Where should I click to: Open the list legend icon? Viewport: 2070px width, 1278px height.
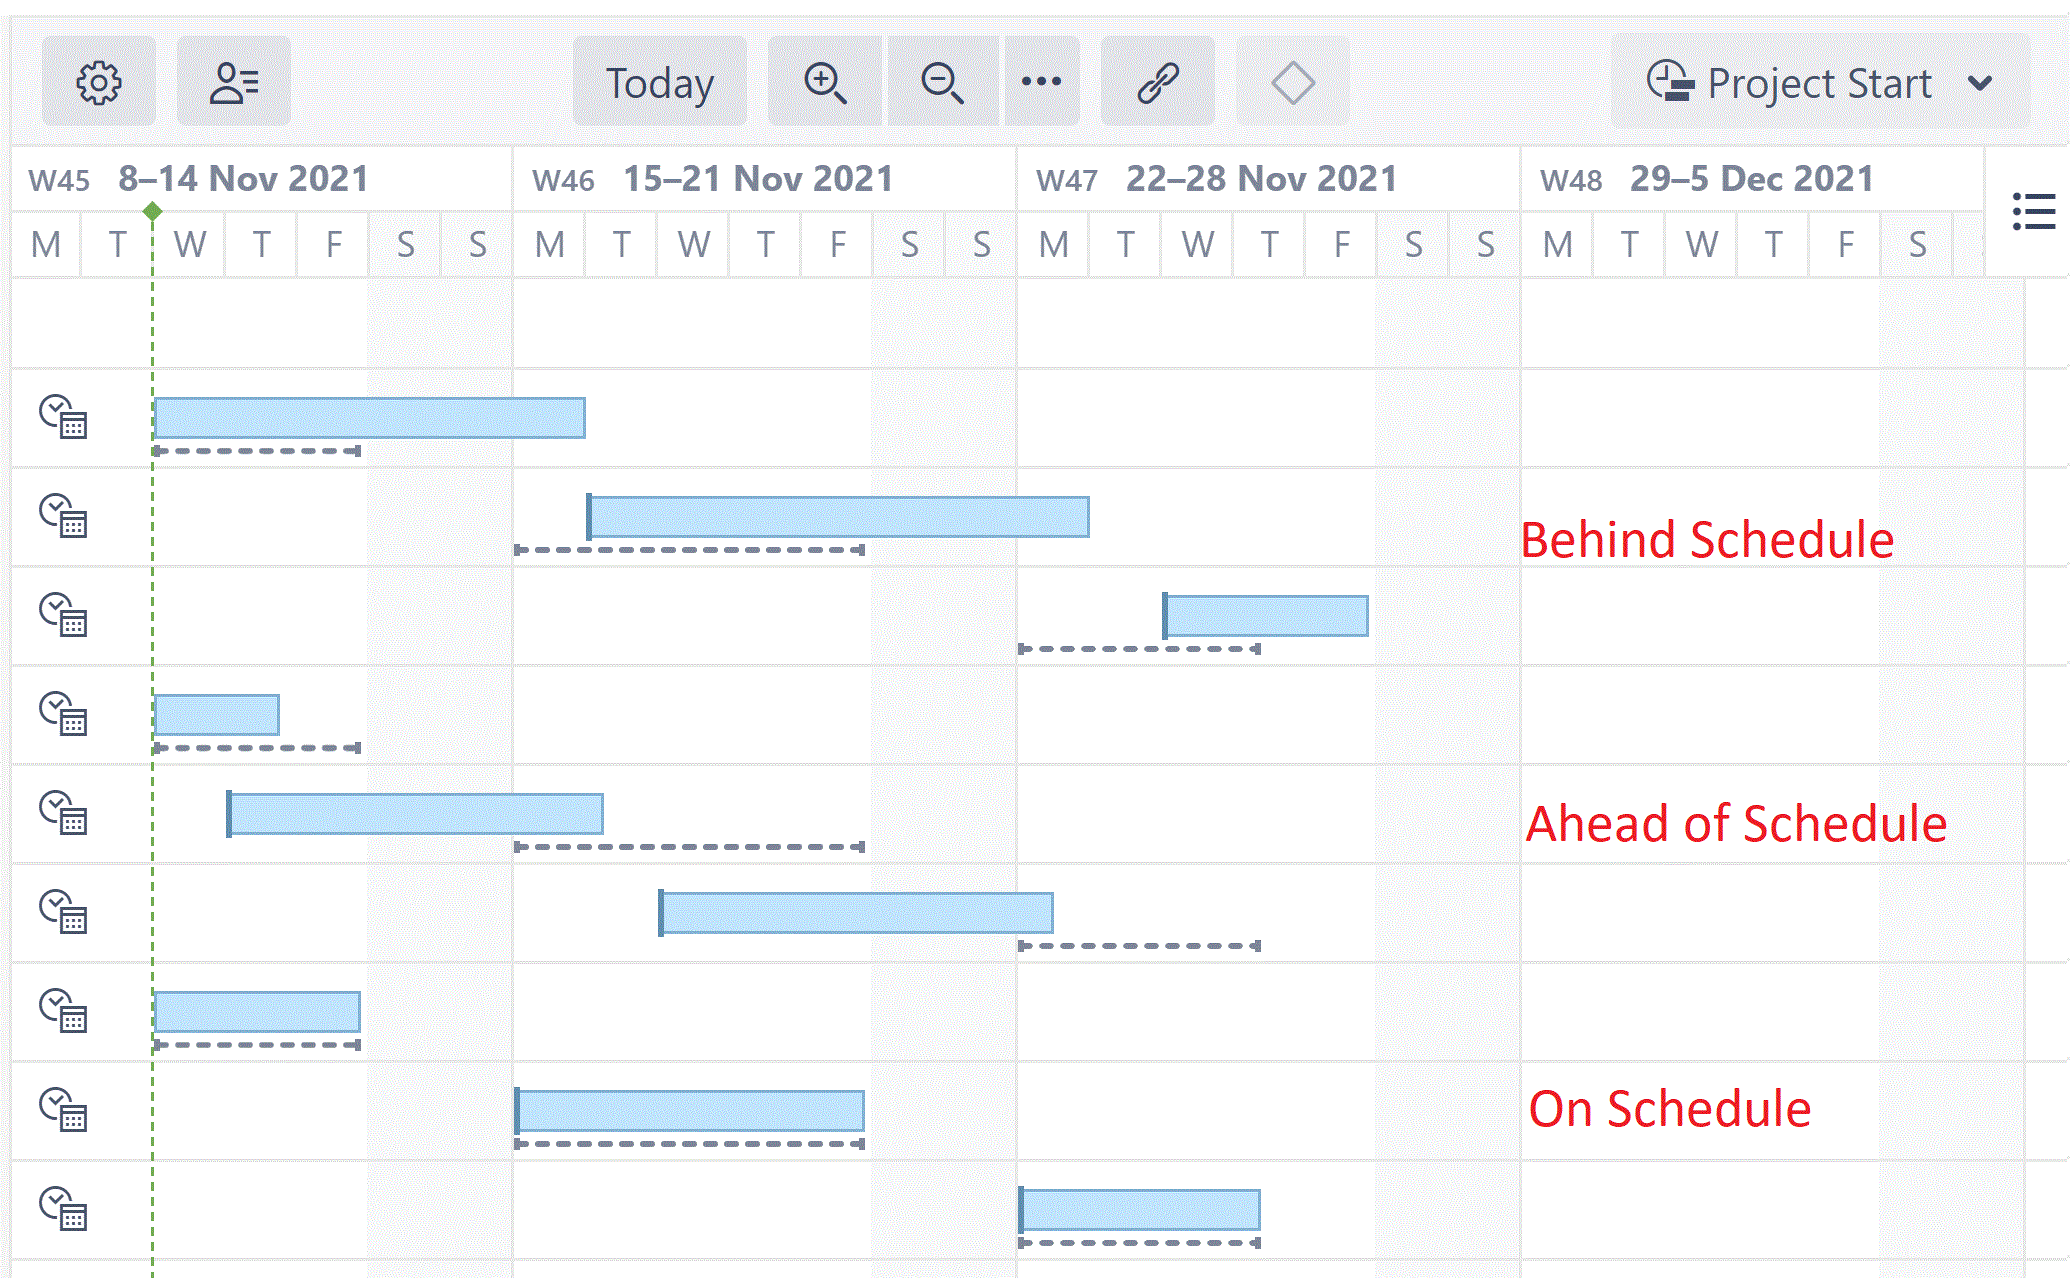tap(2033, 212)
